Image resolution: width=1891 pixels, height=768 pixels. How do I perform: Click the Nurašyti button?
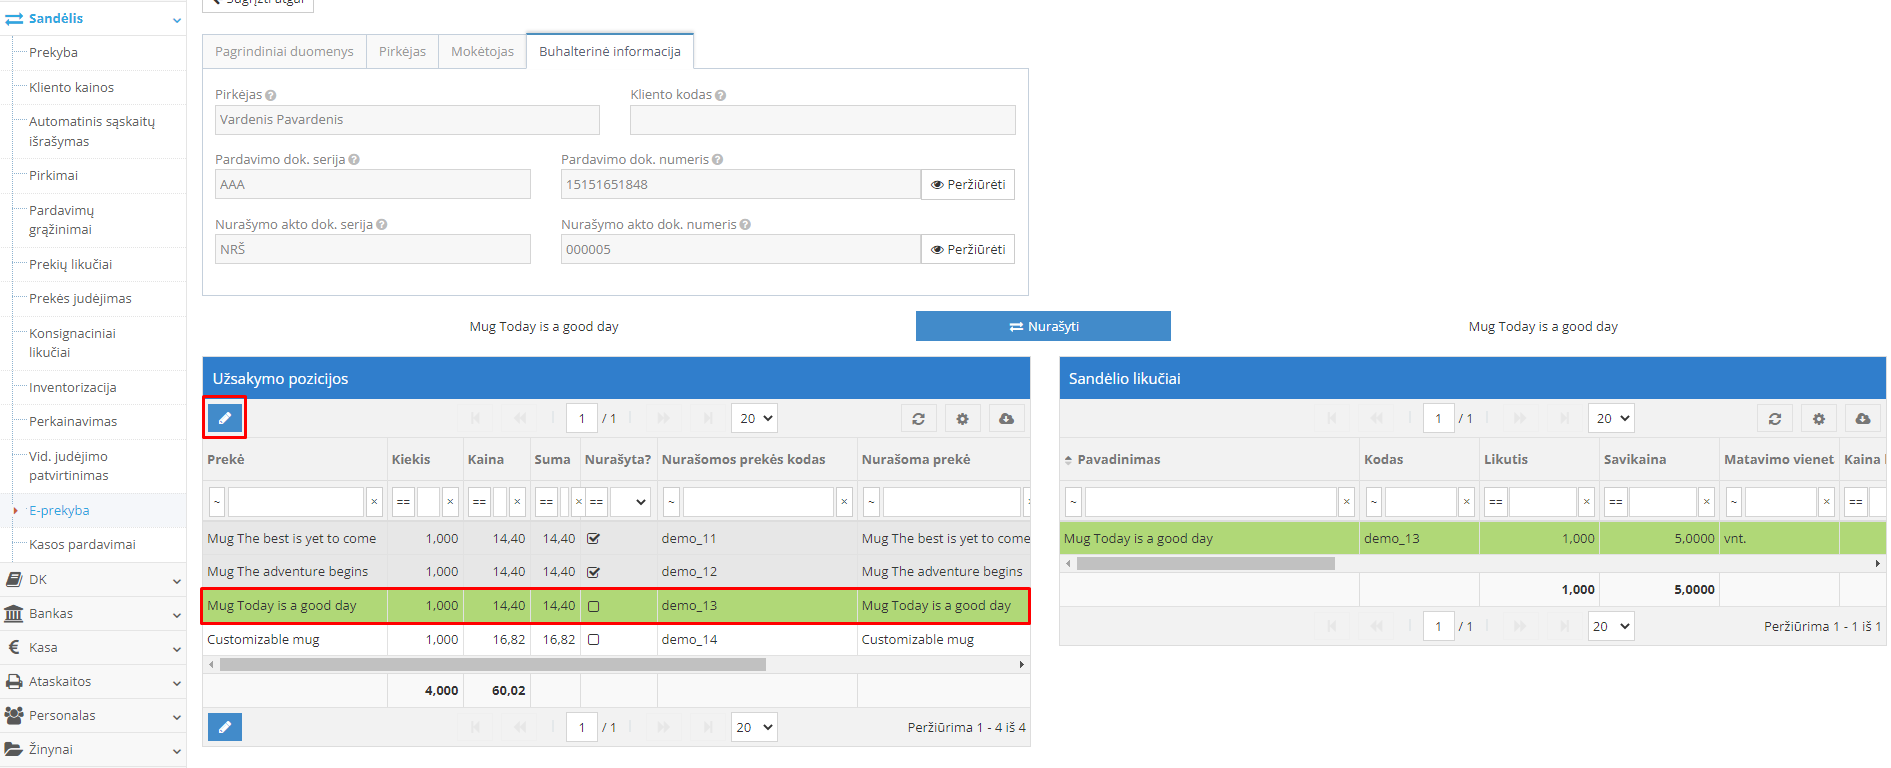(x=1043, y=326)
